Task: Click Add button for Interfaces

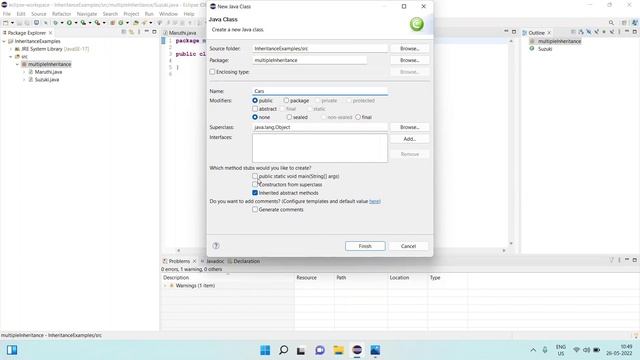Action: (409, 139)
